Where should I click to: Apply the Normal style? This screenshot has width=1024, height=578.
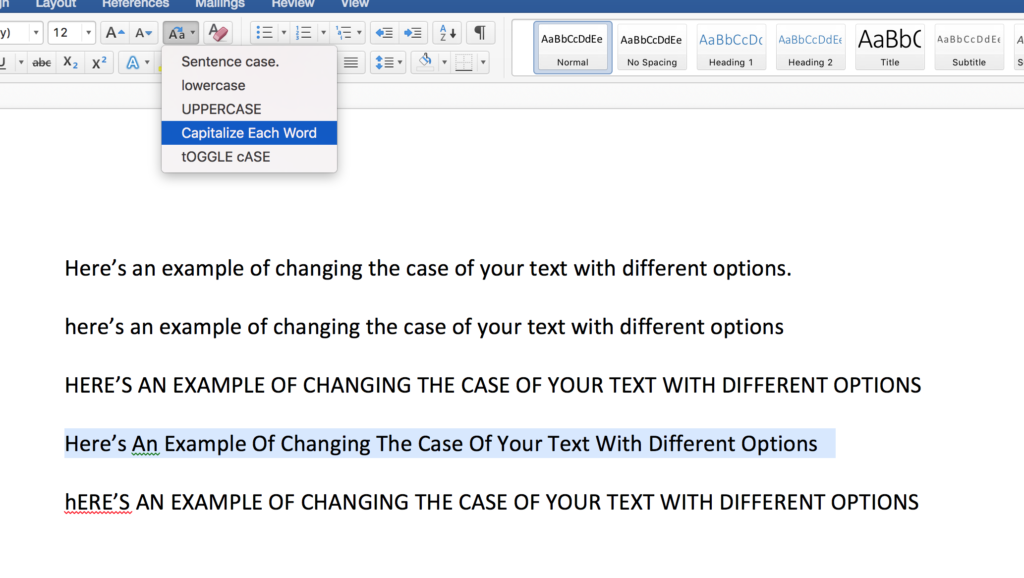pos(573,48)
